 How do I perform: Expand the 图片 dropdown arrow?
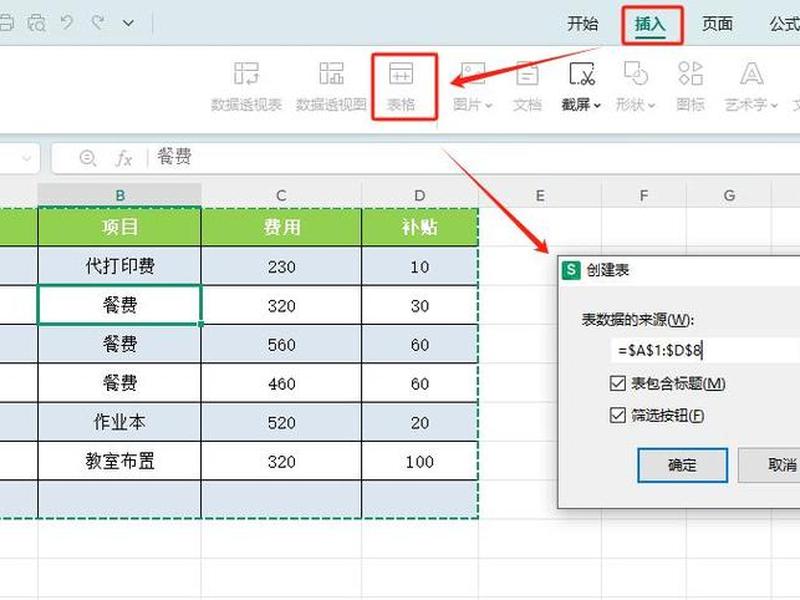point(488,105)
